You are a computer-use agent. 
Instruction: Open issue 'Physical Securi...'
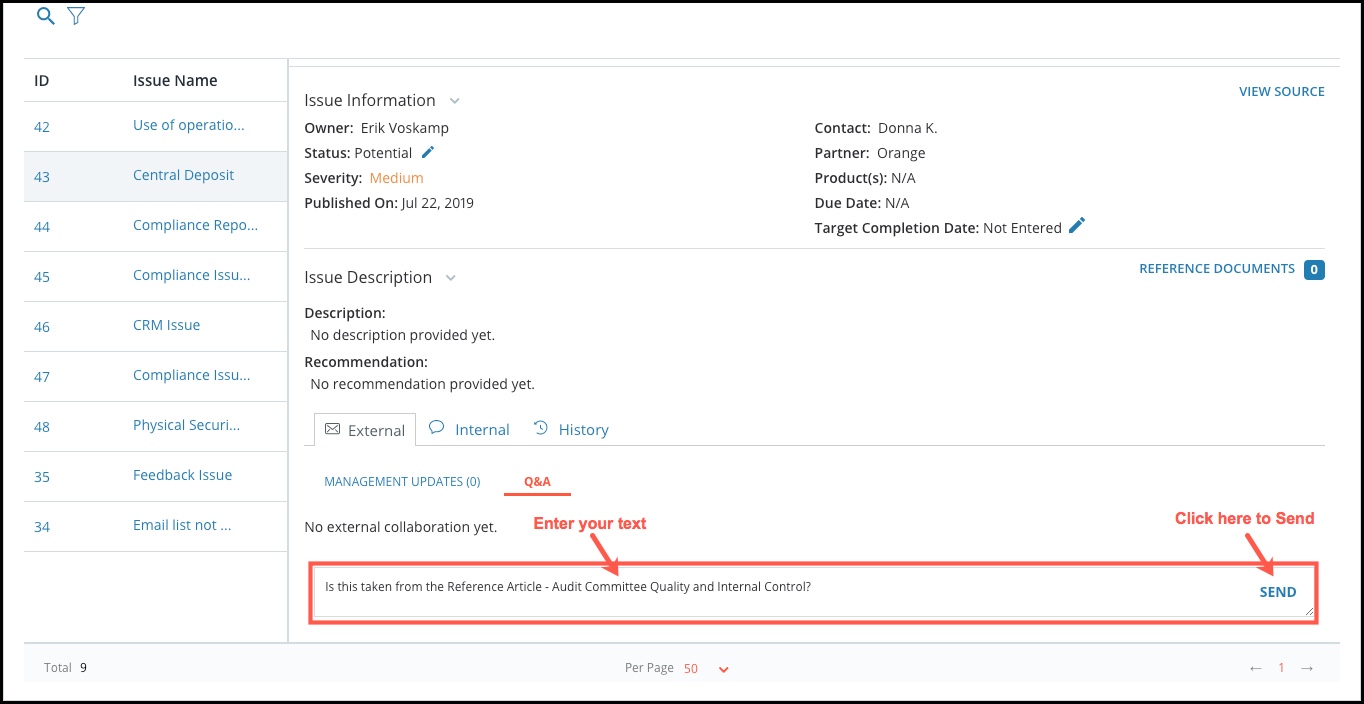tap(186, 426)
